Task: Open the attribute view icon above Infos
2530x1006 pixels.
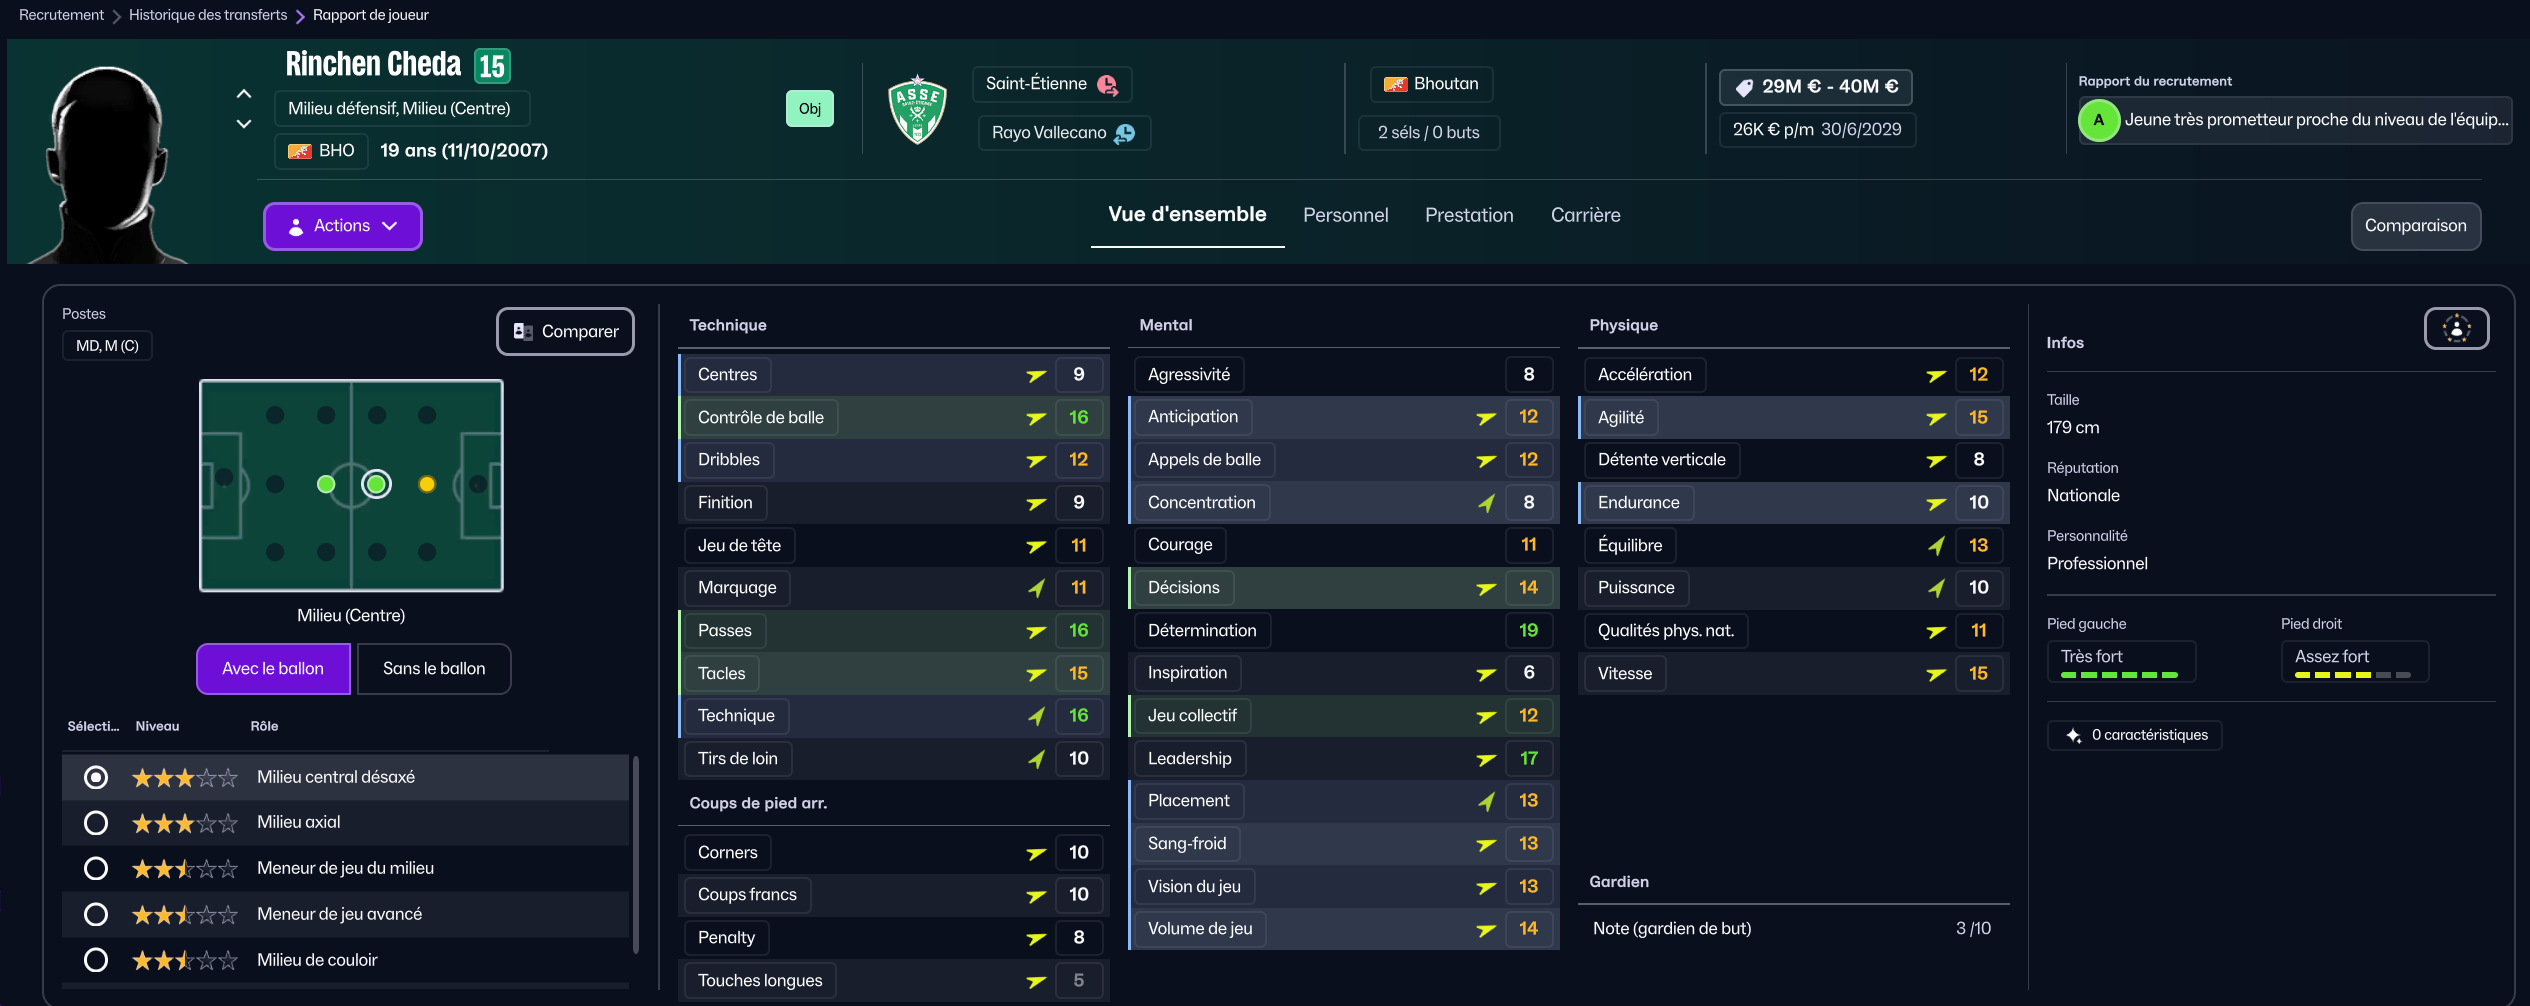Action: click(2456, 329)
